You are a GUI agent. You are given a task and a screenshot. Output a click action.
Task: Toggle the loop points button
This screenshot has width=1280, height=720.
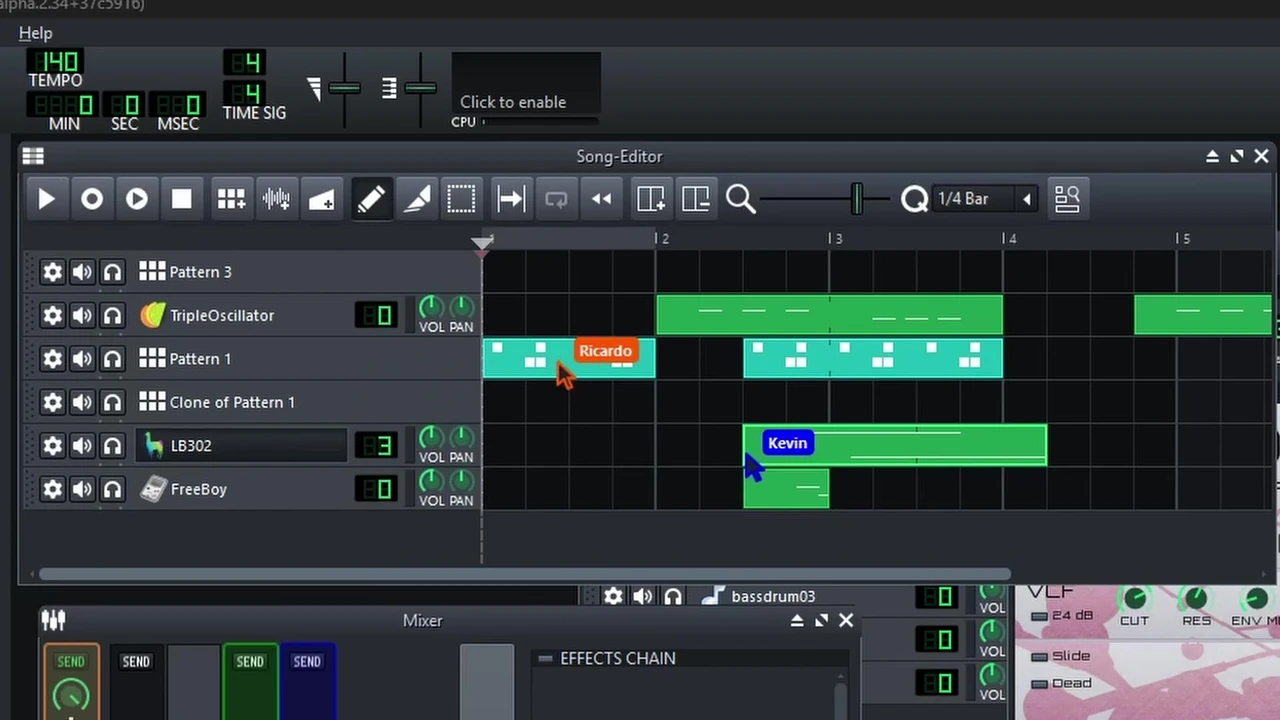[556, 199]
